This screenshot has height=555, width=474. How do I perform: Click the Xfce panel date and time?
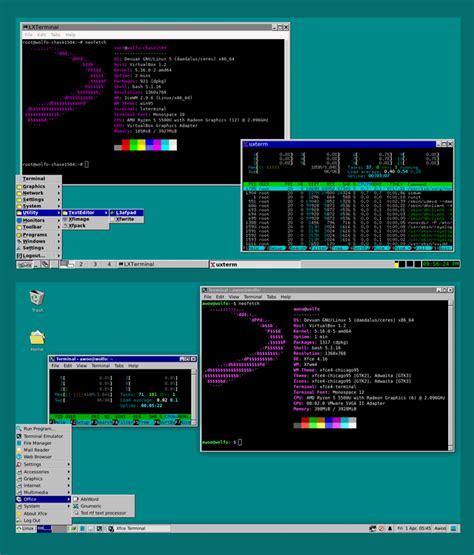click(414, 528)
